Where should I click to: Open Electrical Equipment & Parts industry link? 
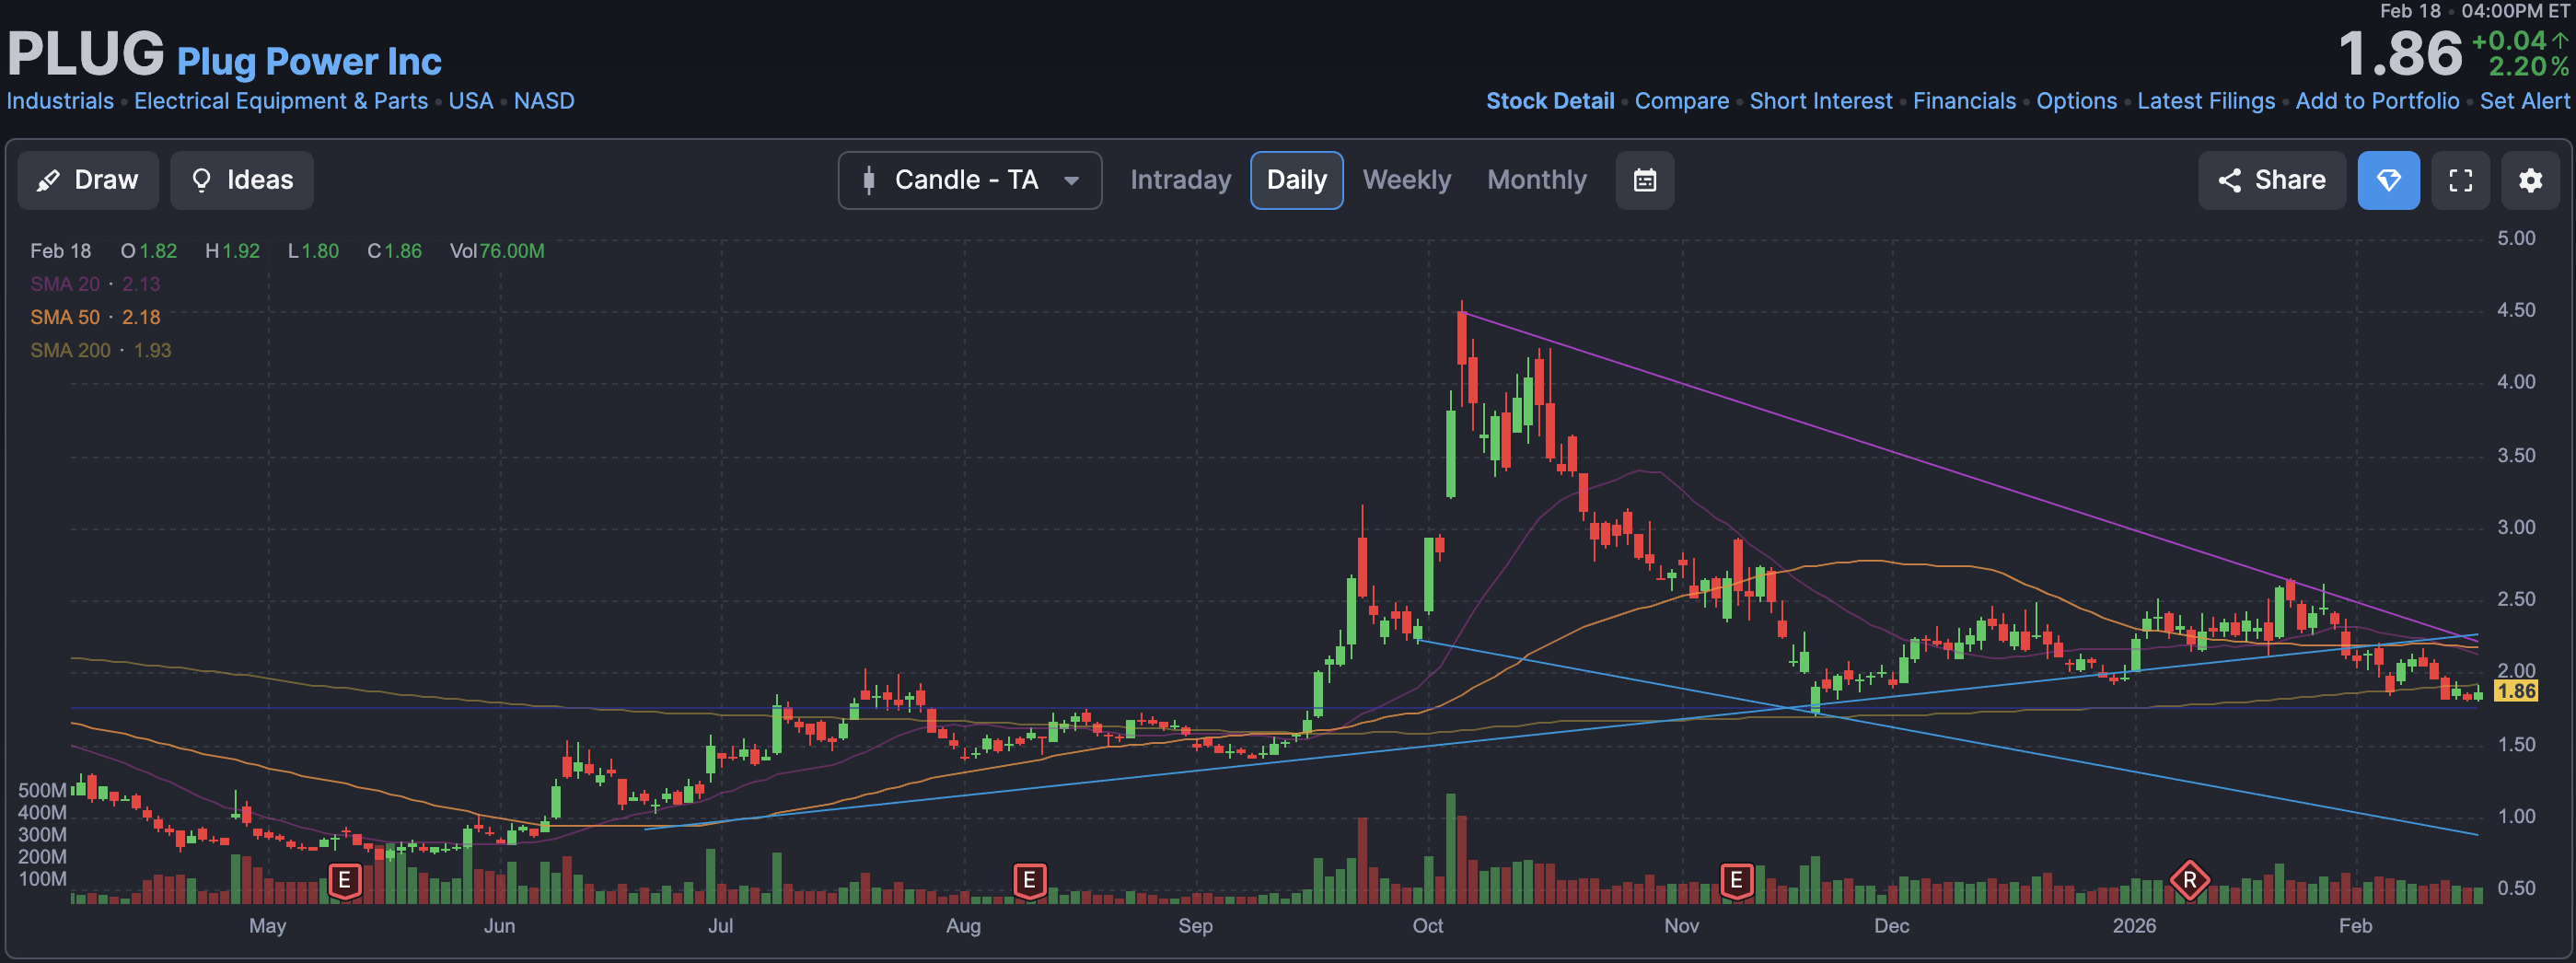click(x=281, y=101)
